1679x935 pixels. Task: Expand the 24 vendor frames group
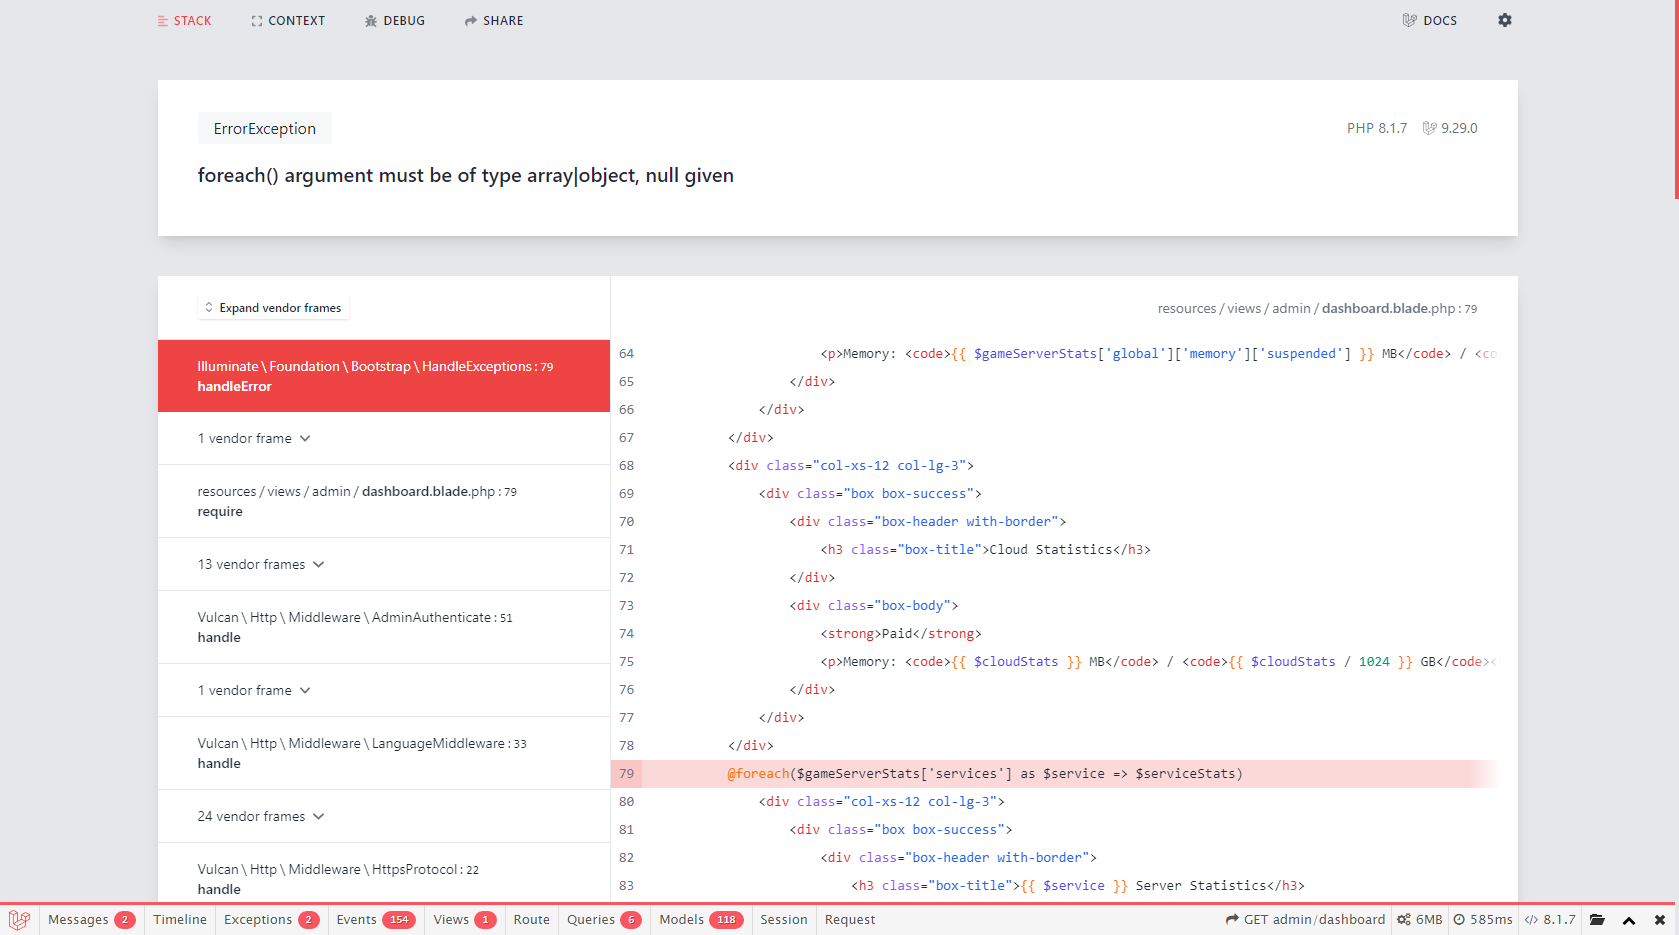pyautogui.click(x=260, y=816)
